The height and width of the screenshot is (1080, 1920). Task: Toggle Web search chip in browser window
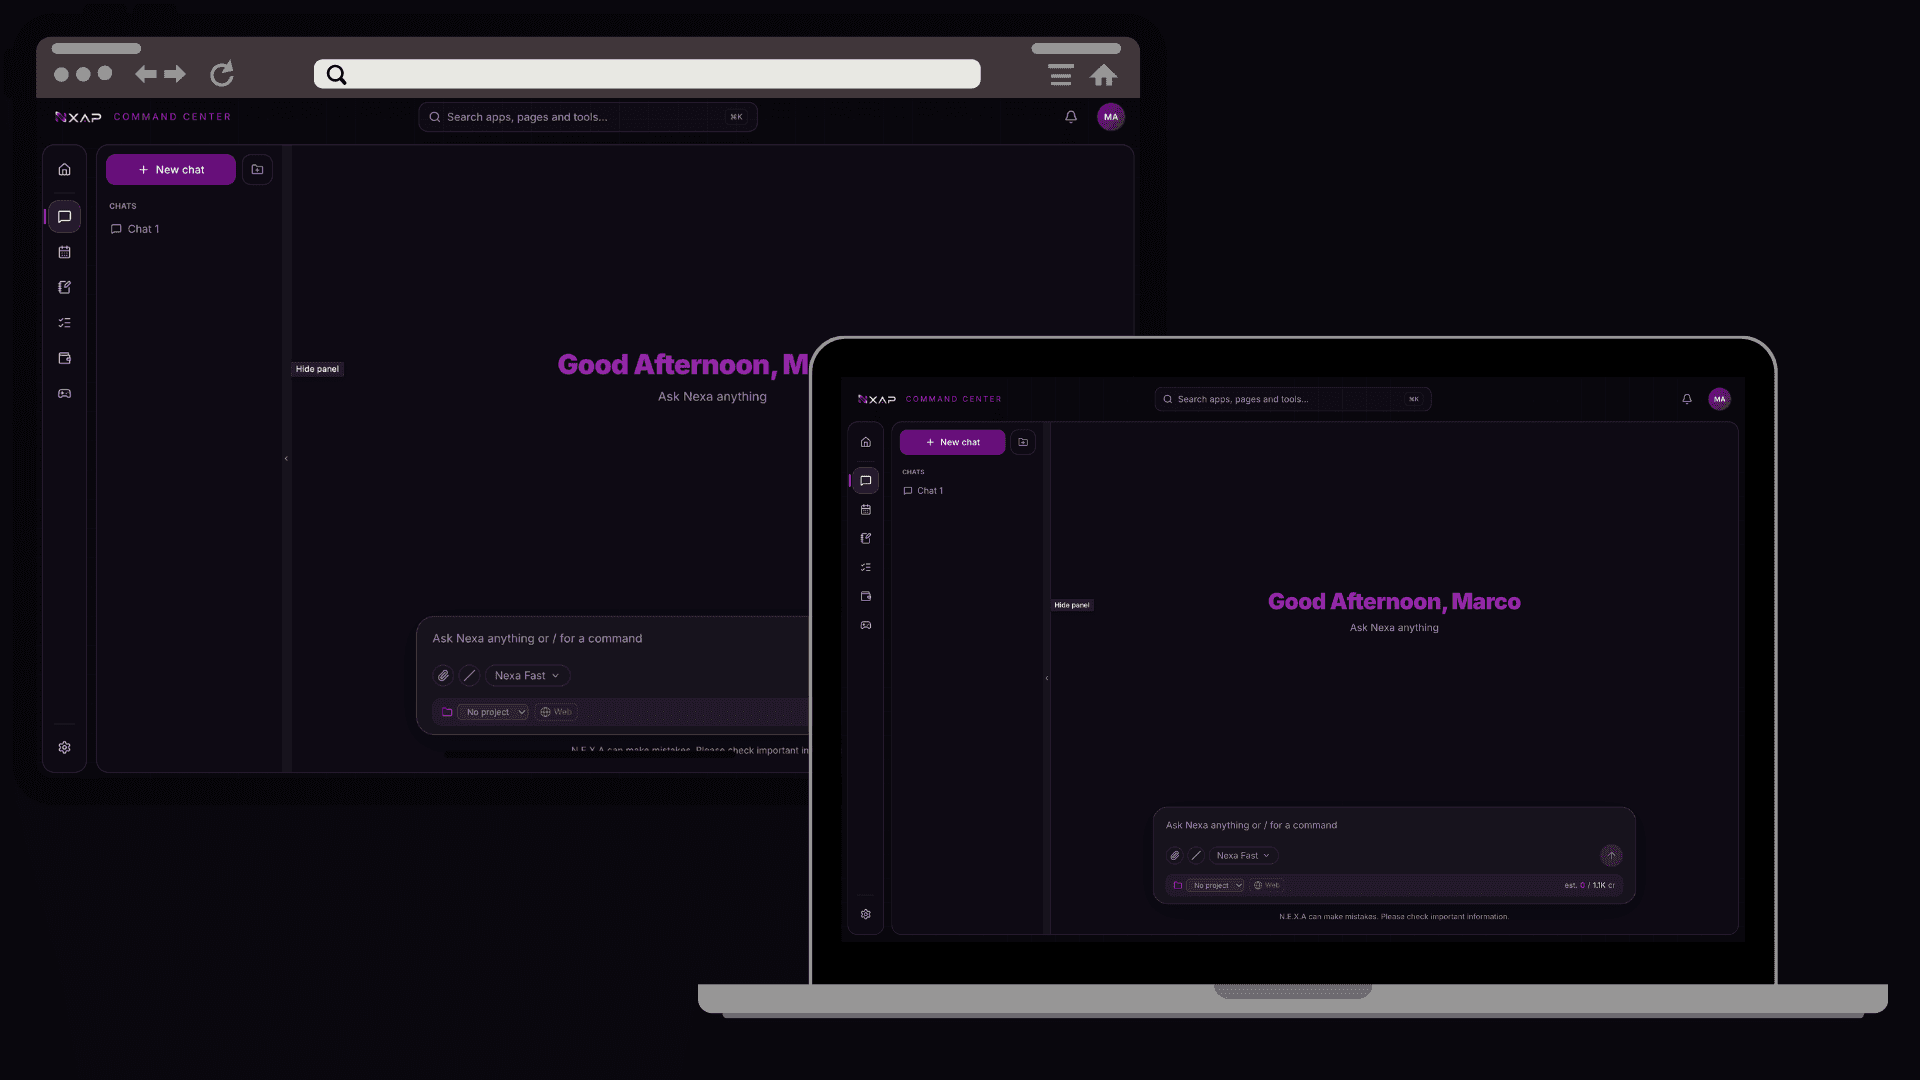[x=557, y=712]
